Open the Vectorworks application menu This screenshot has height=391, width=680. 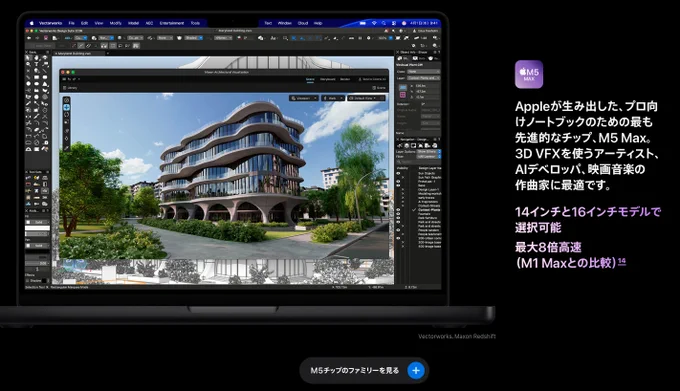click(x=50, y=23)
